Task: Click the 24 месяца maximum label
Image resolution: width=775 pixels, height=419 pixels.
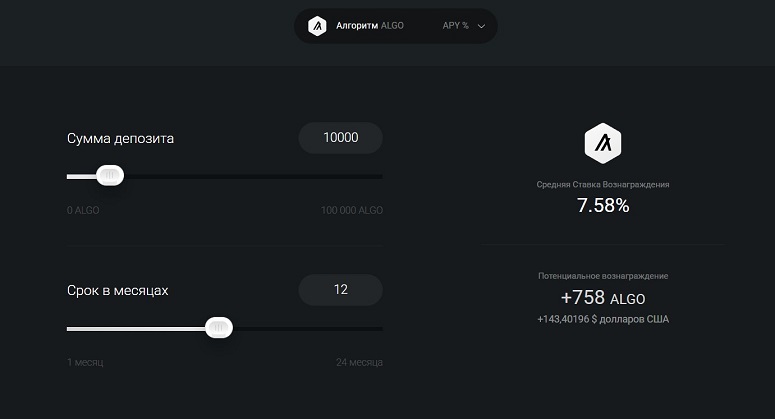Action: [359, 363]
